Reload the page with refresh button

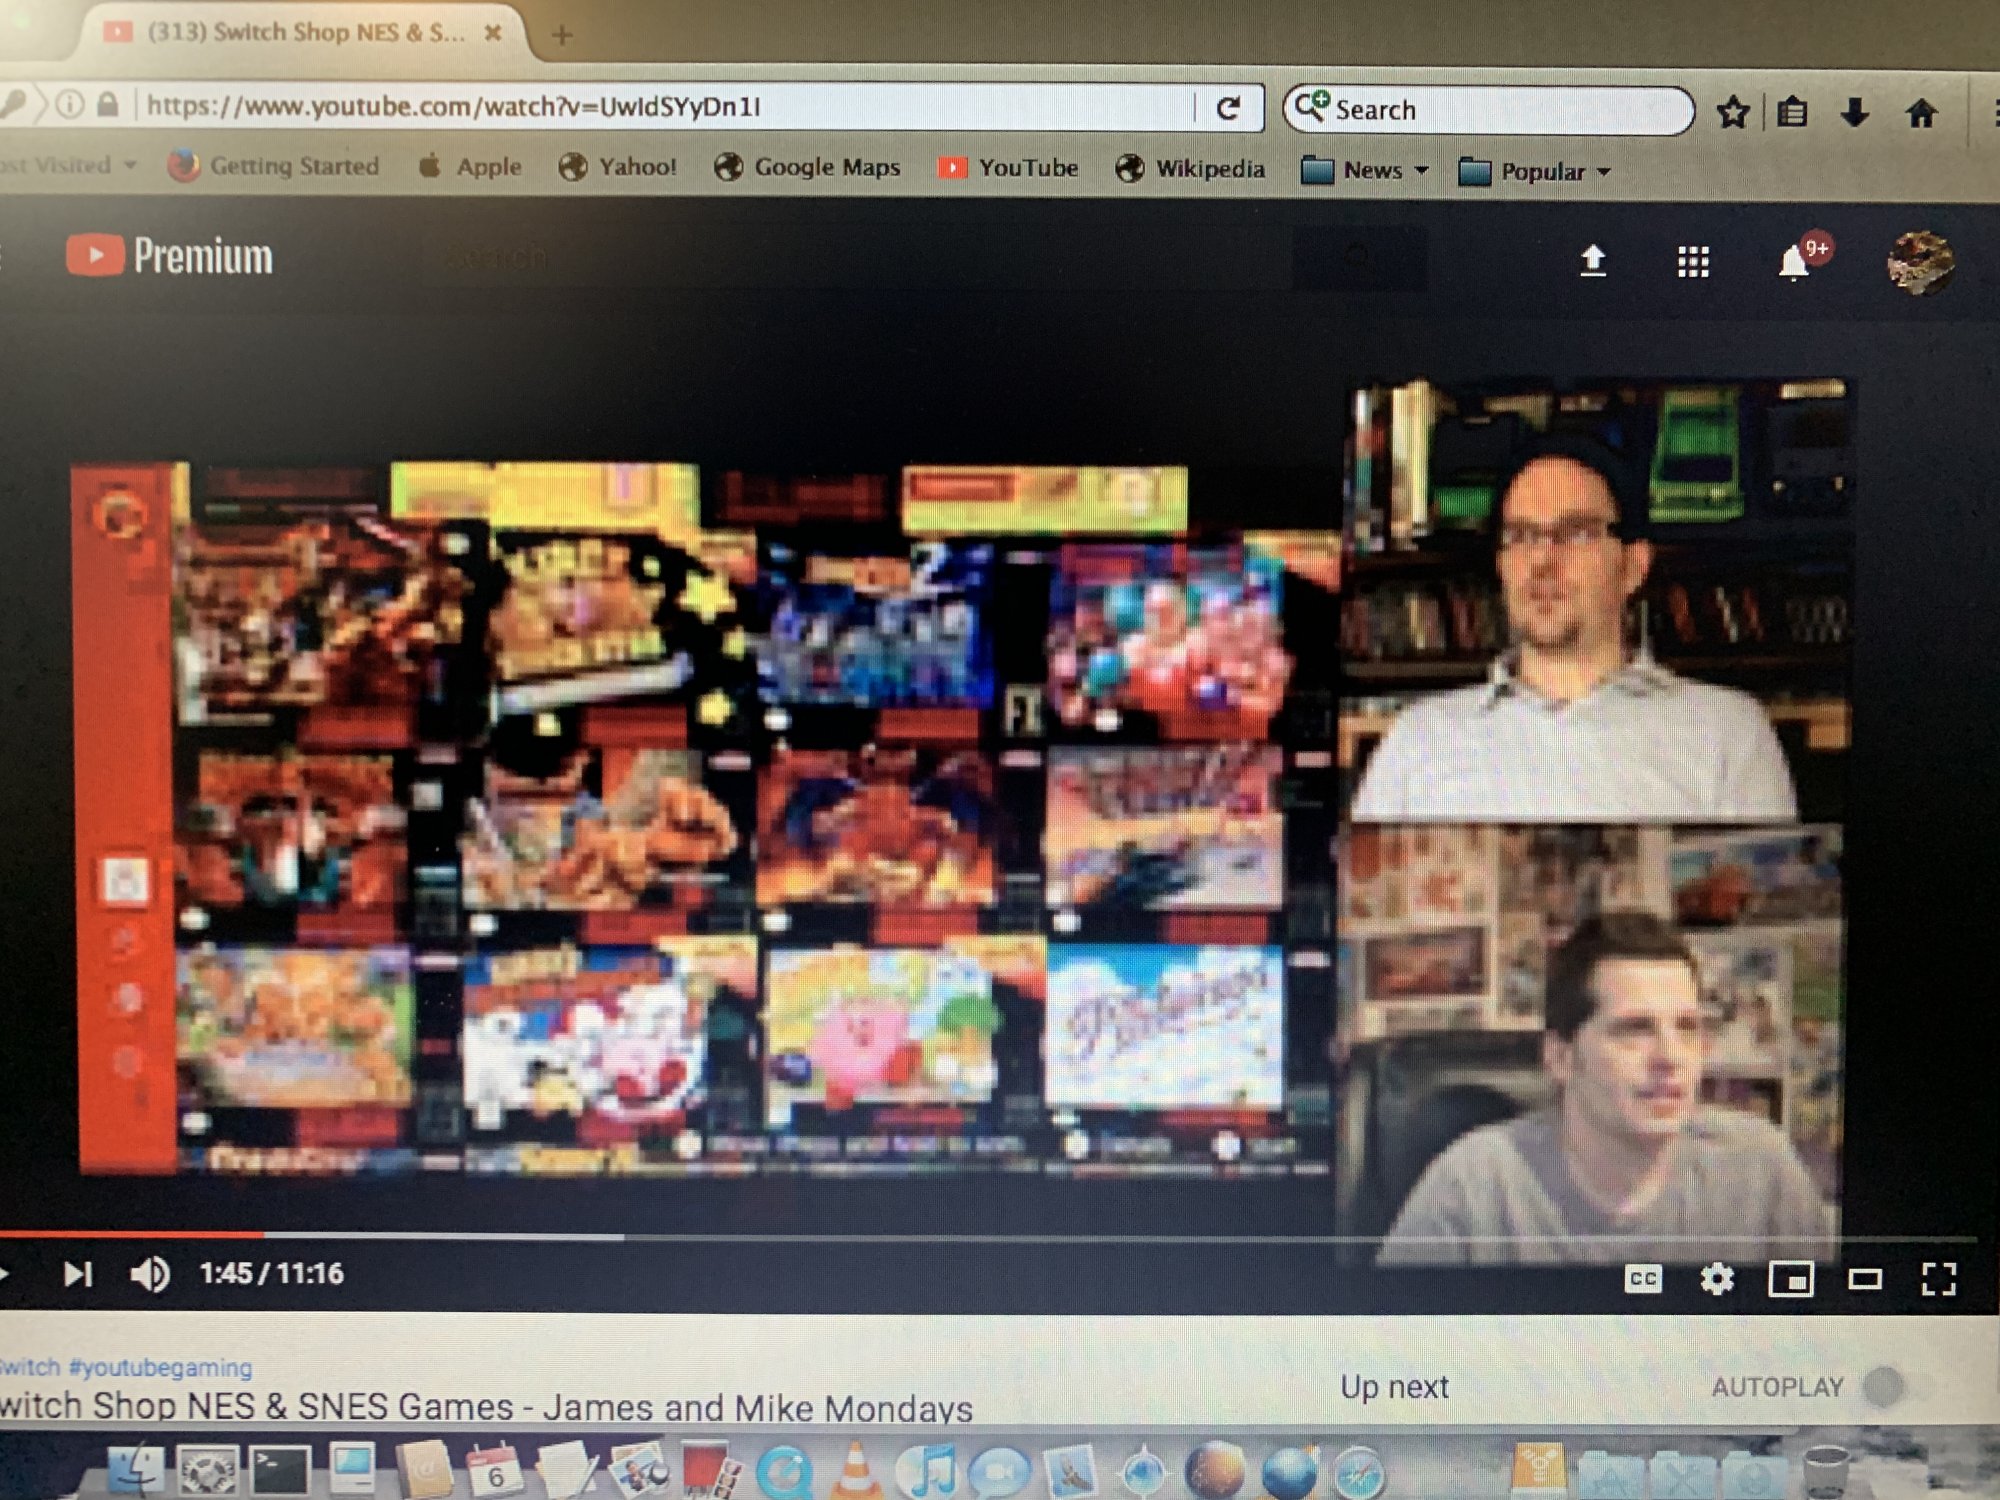click(x=1228, y=108)
